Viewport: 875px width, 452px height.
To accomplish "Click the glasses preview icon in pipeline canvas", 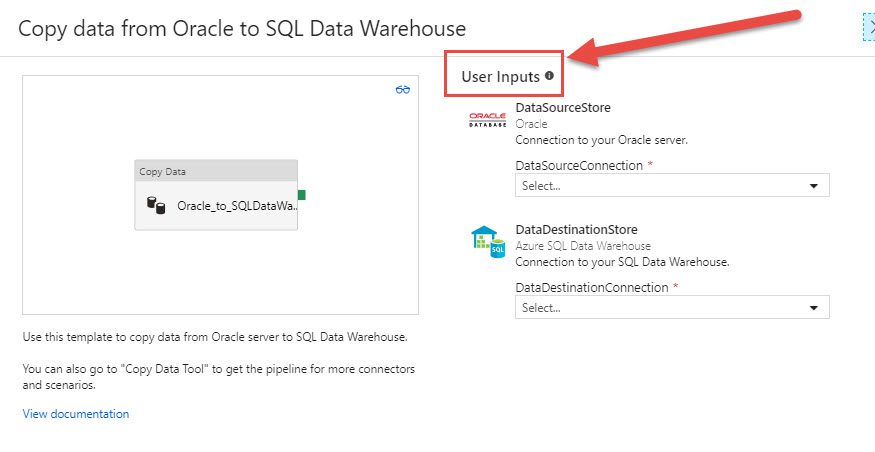I will click(402, 89).
